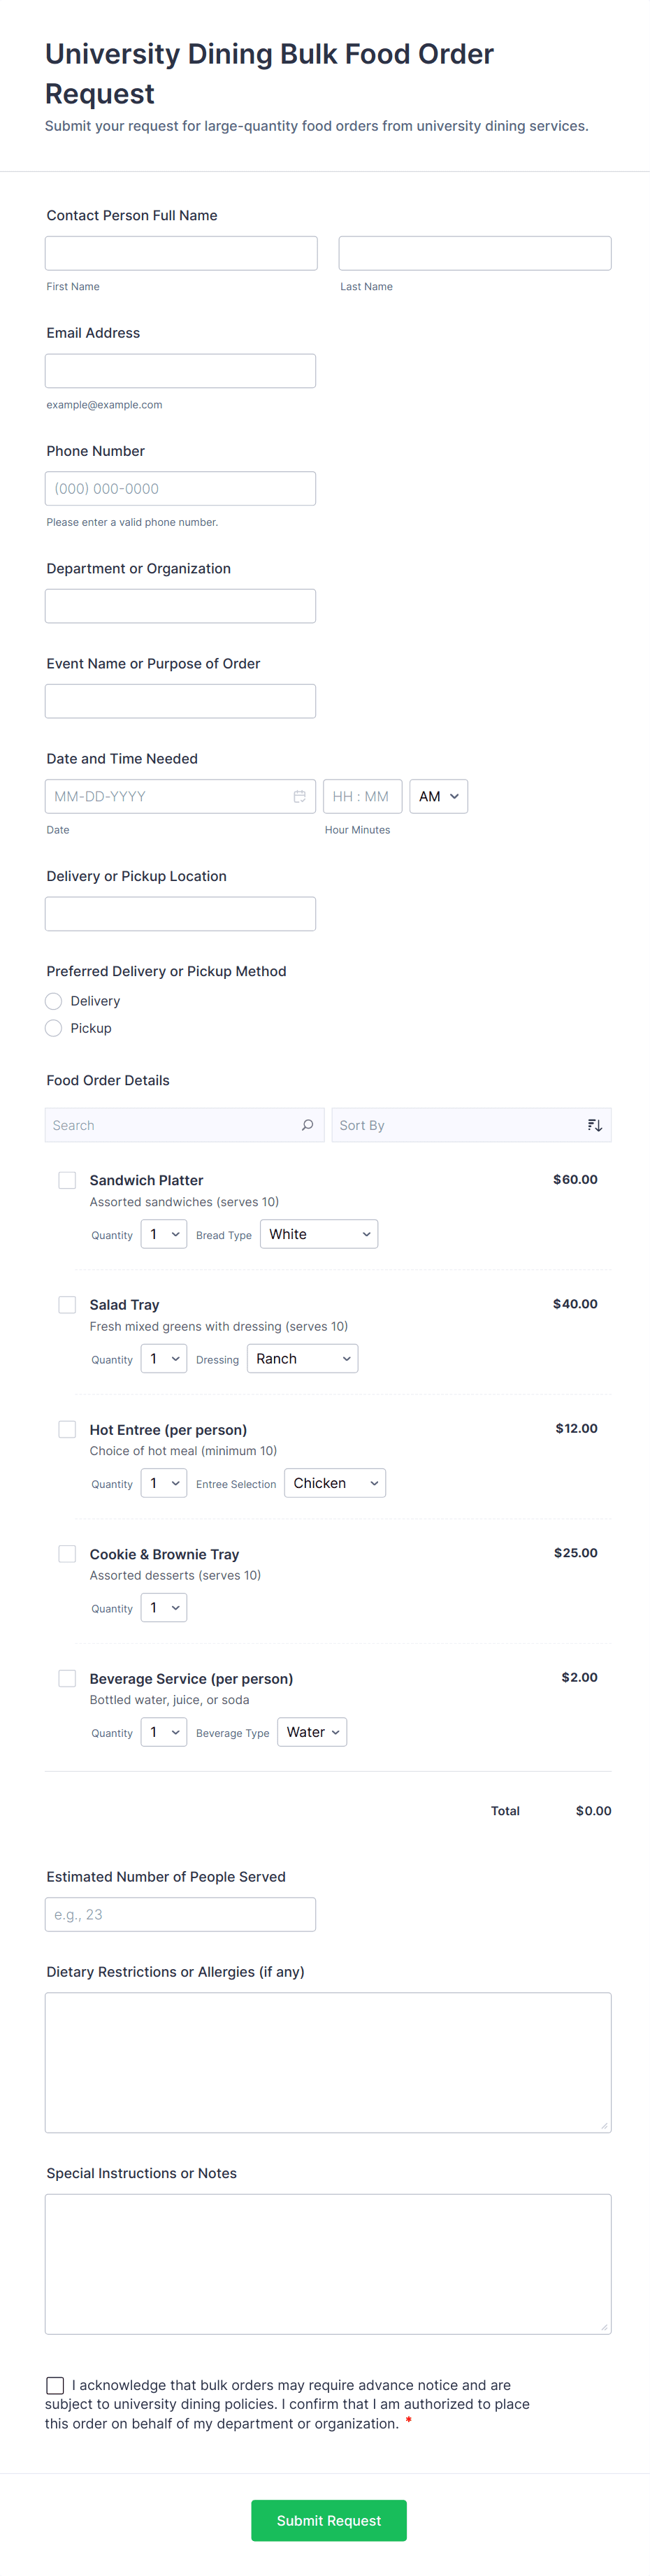Check the bulk order acknowledgment checkbox
Image resolution: width=650 pixels, height=2576 pixels.
[55, 2385]
